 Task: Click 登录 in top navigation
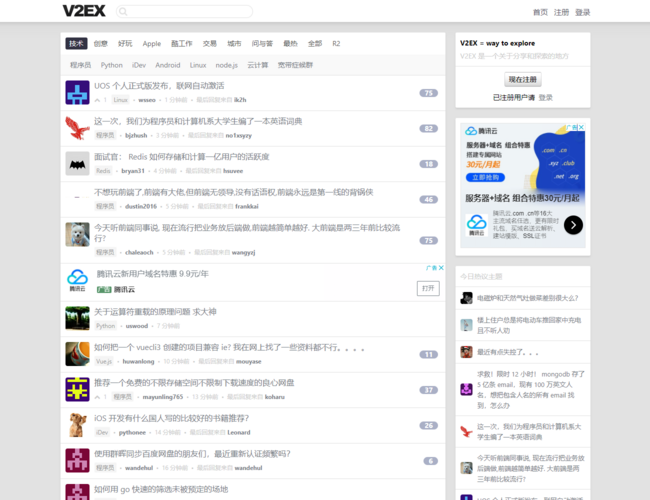[582, 12]
